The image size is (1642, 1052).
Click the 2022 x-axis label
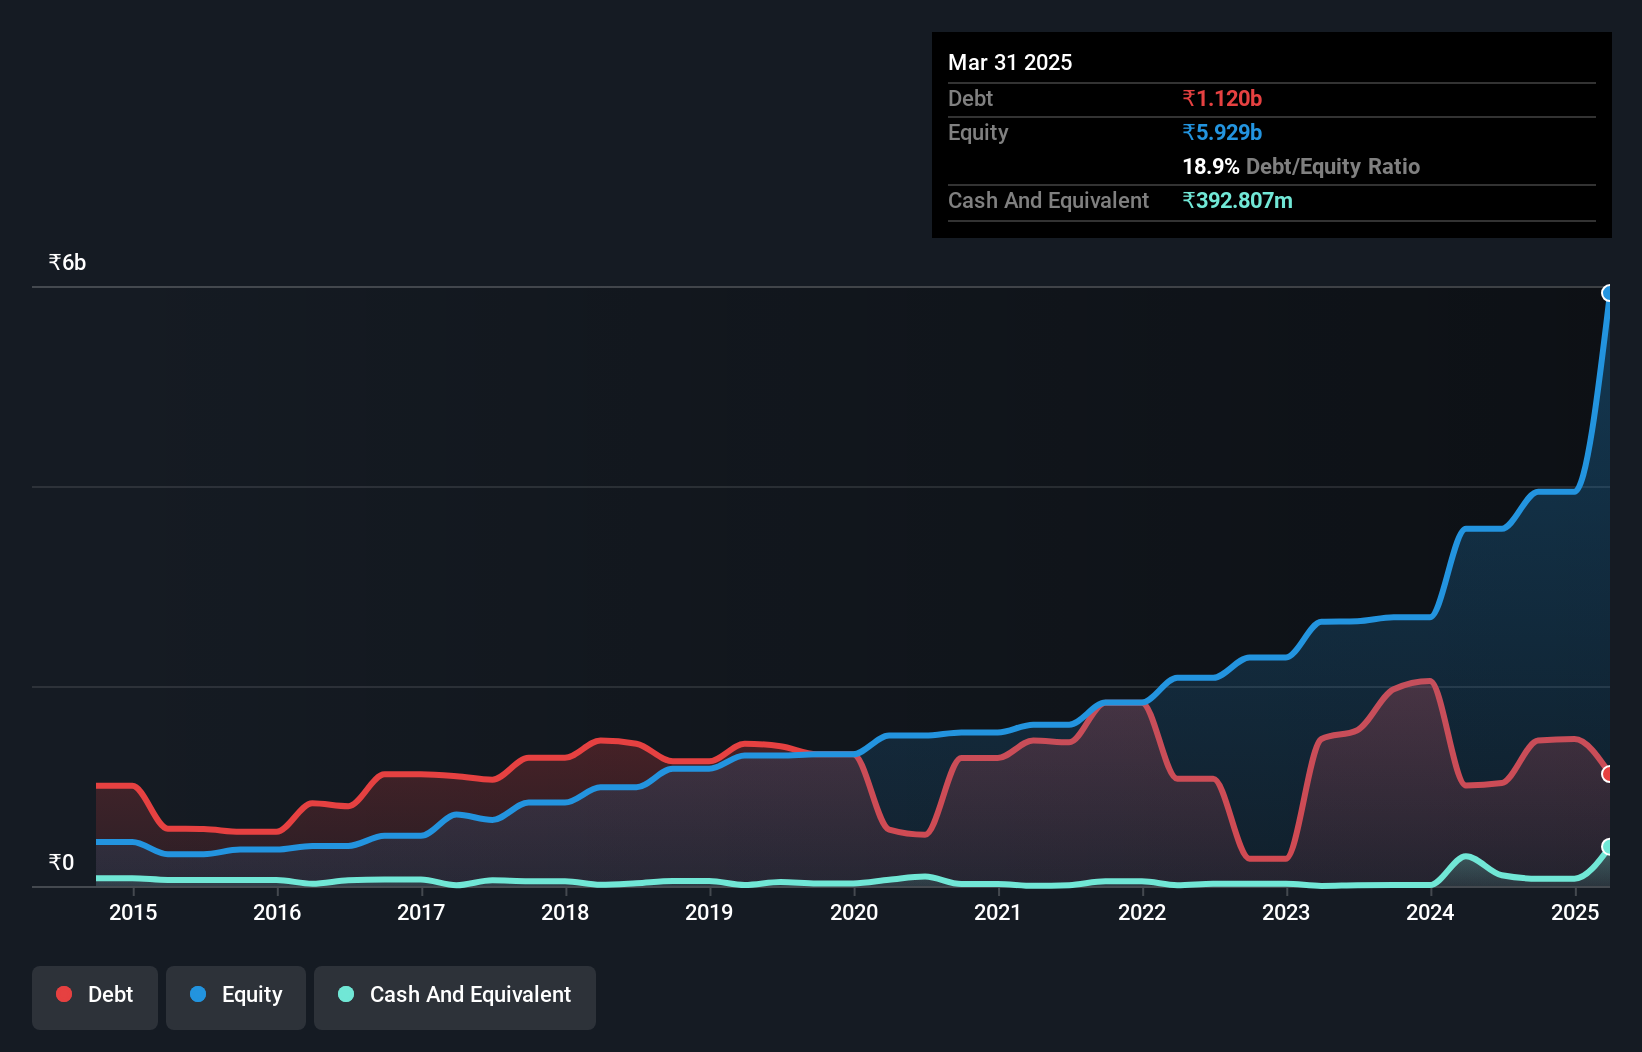pyautogui.click(x=1142, y=912)
